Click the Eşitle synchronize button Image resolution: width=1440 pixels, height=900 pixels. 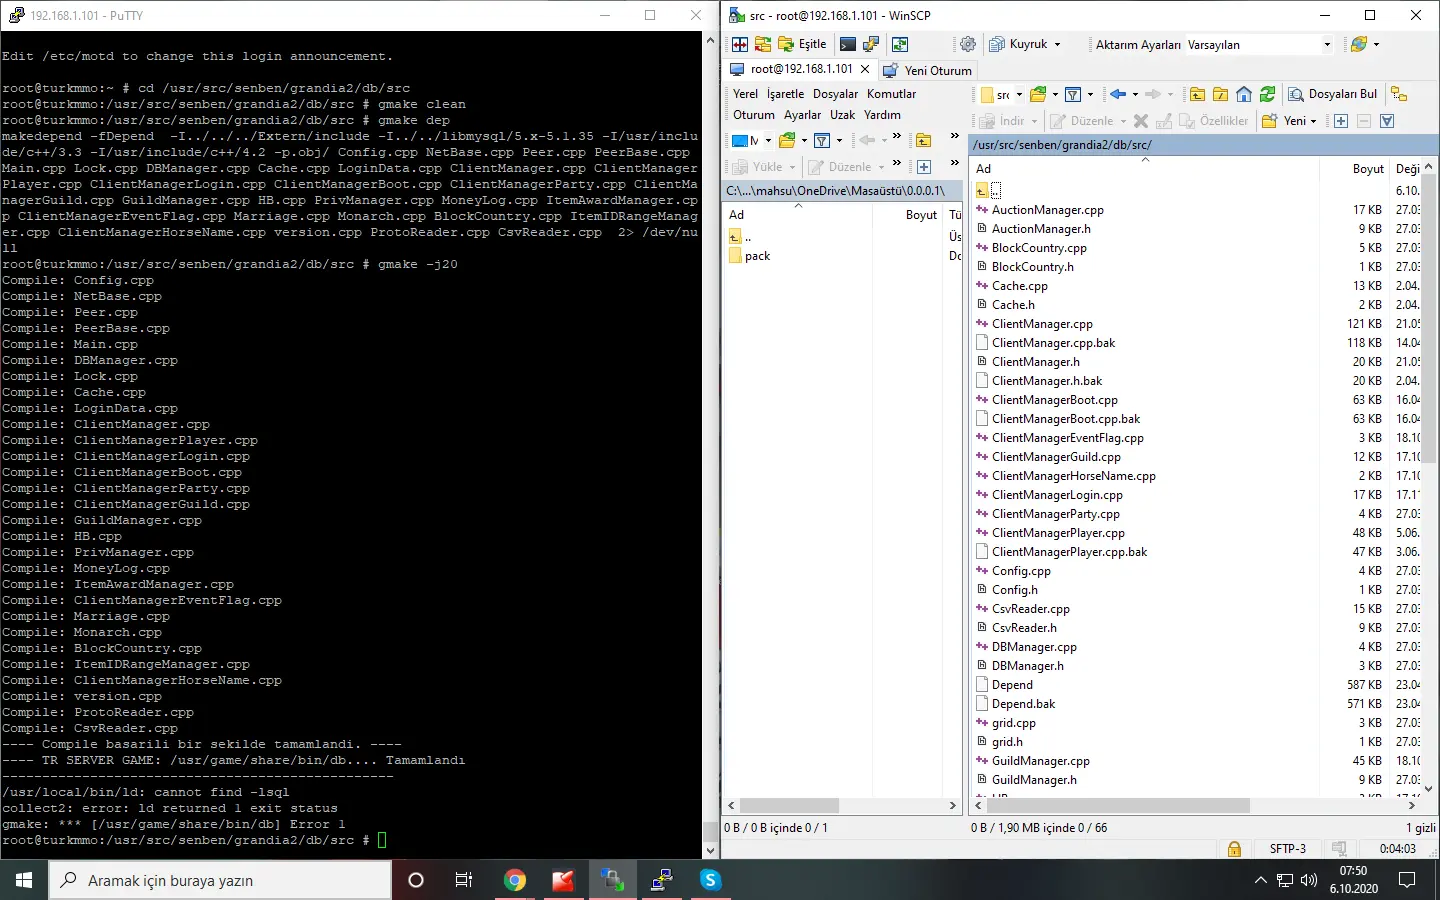click(x=802, y=44)
